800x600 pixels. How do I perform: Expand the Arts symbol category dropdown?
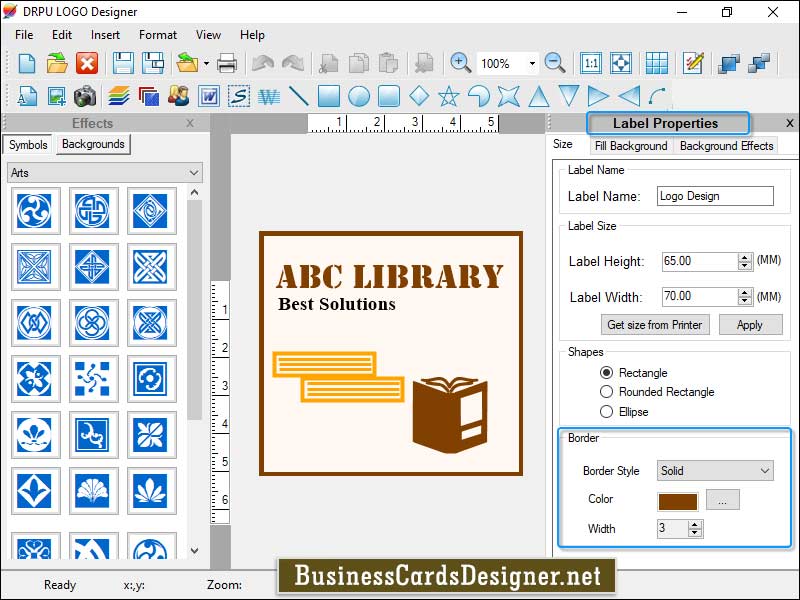tap(104, 173)
